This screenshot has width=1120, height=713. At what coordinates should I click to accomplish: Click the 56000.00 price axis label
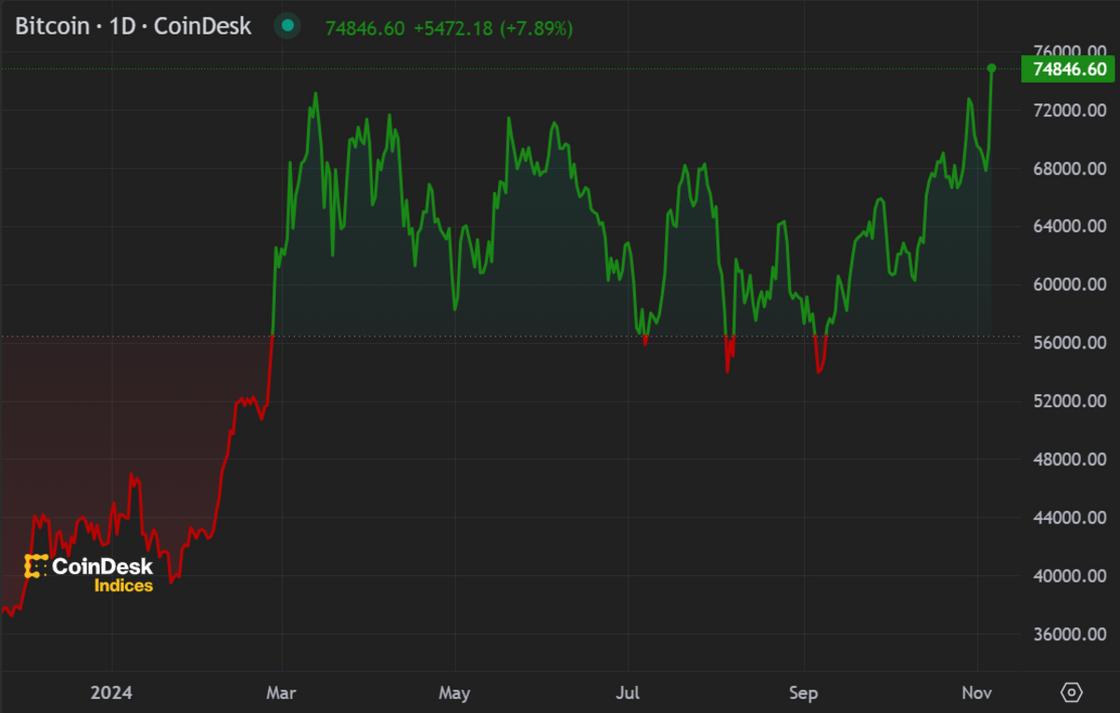pos(1069,343)
